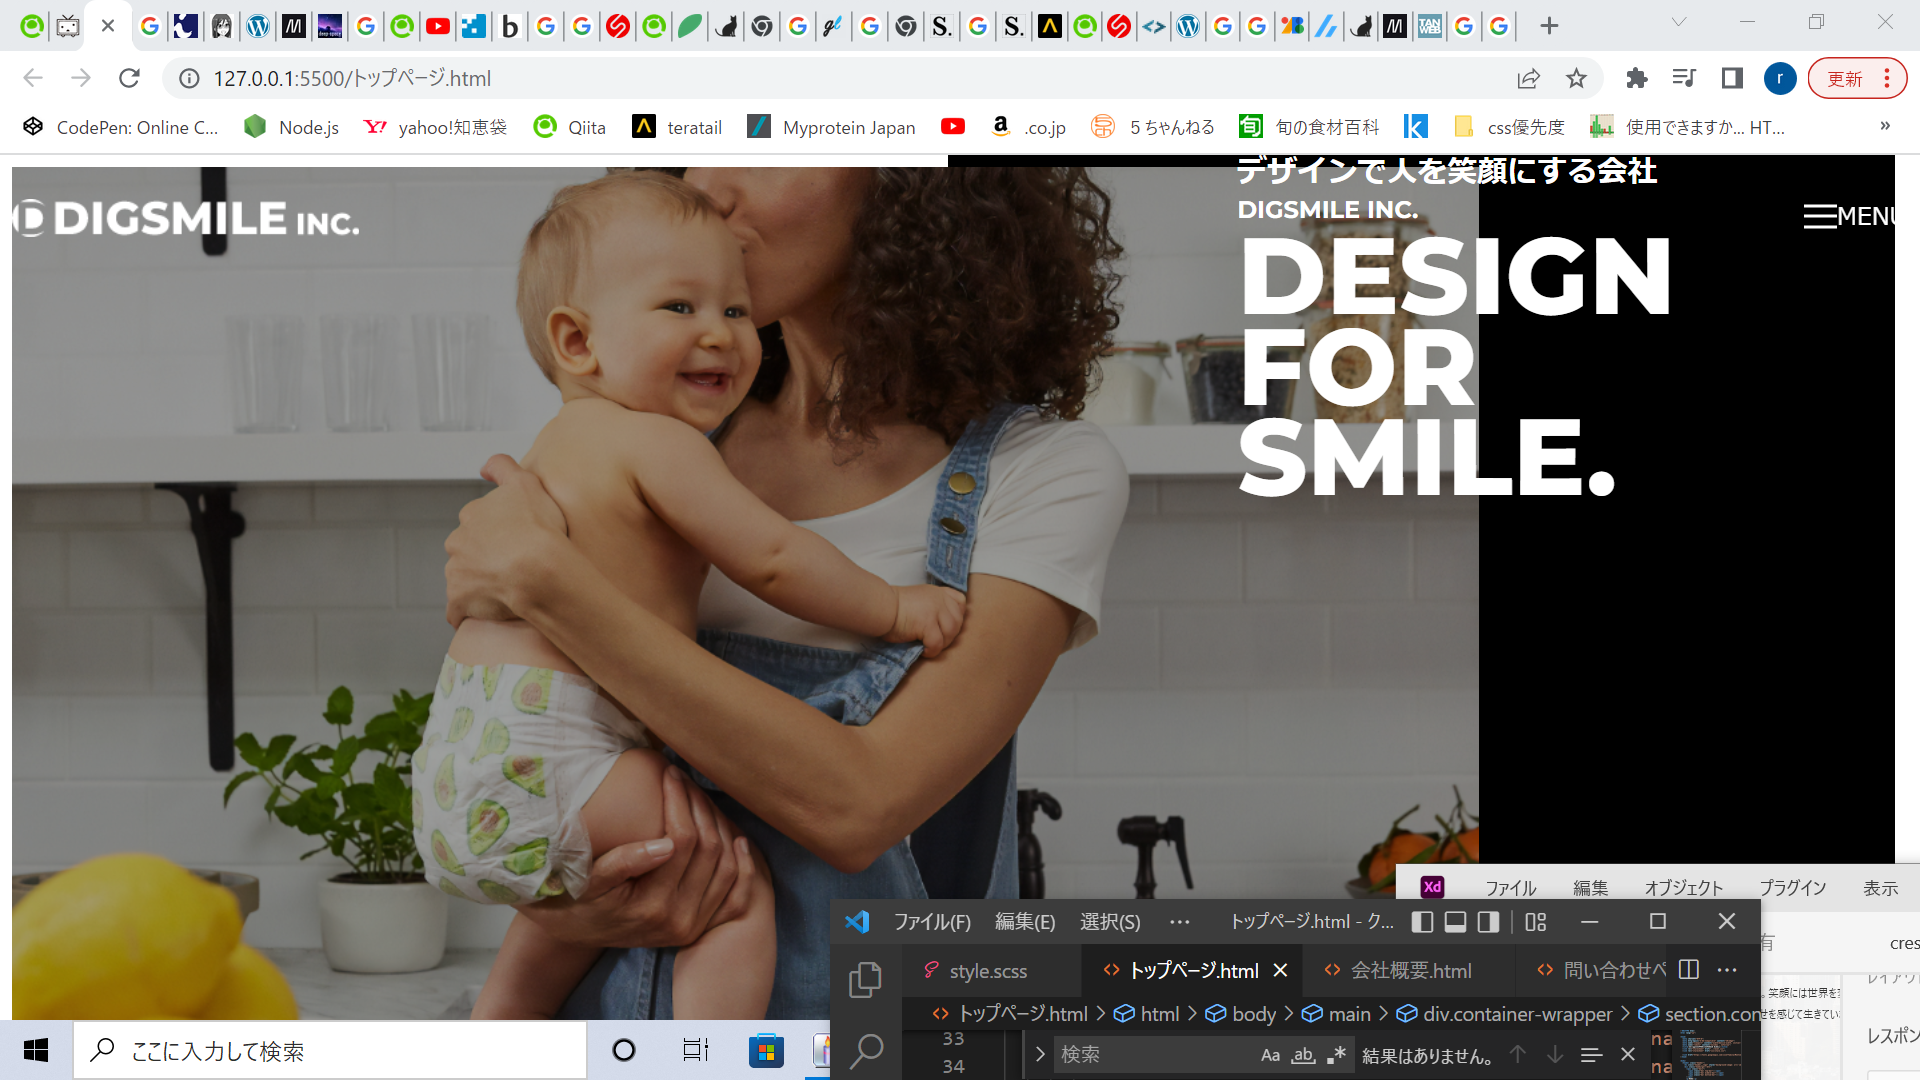This screenshot has width=1920, height=1080.
Task: Open Windows Start menu
Action: 36,1050
